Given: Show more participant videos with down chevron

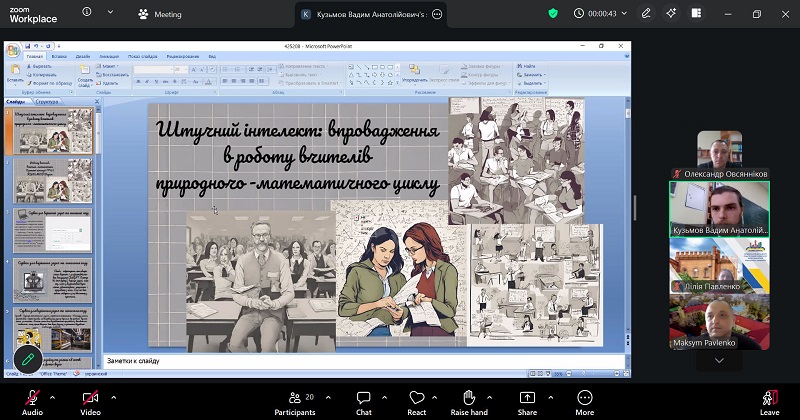Looking at the screenshot, I should tap(719, 360).
